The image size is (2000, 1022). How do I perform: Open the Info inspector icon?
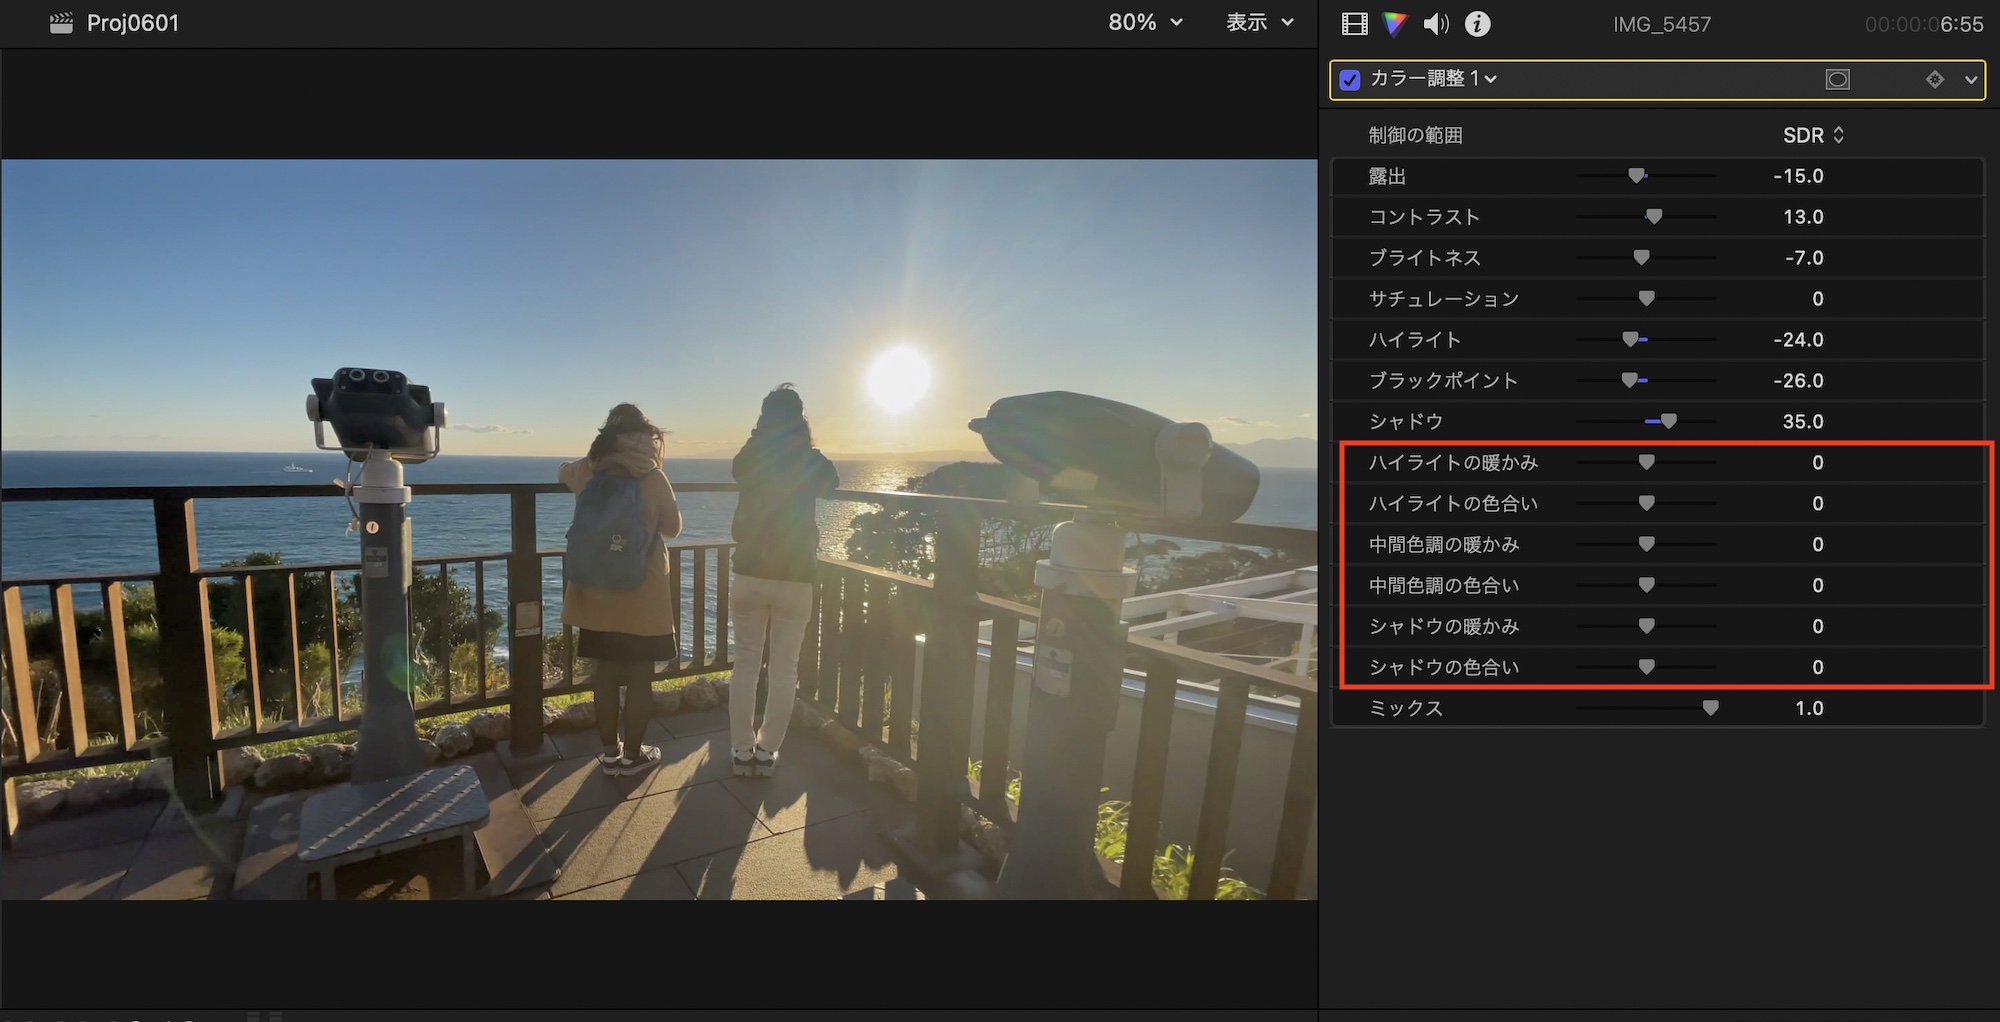[1477, 24]
